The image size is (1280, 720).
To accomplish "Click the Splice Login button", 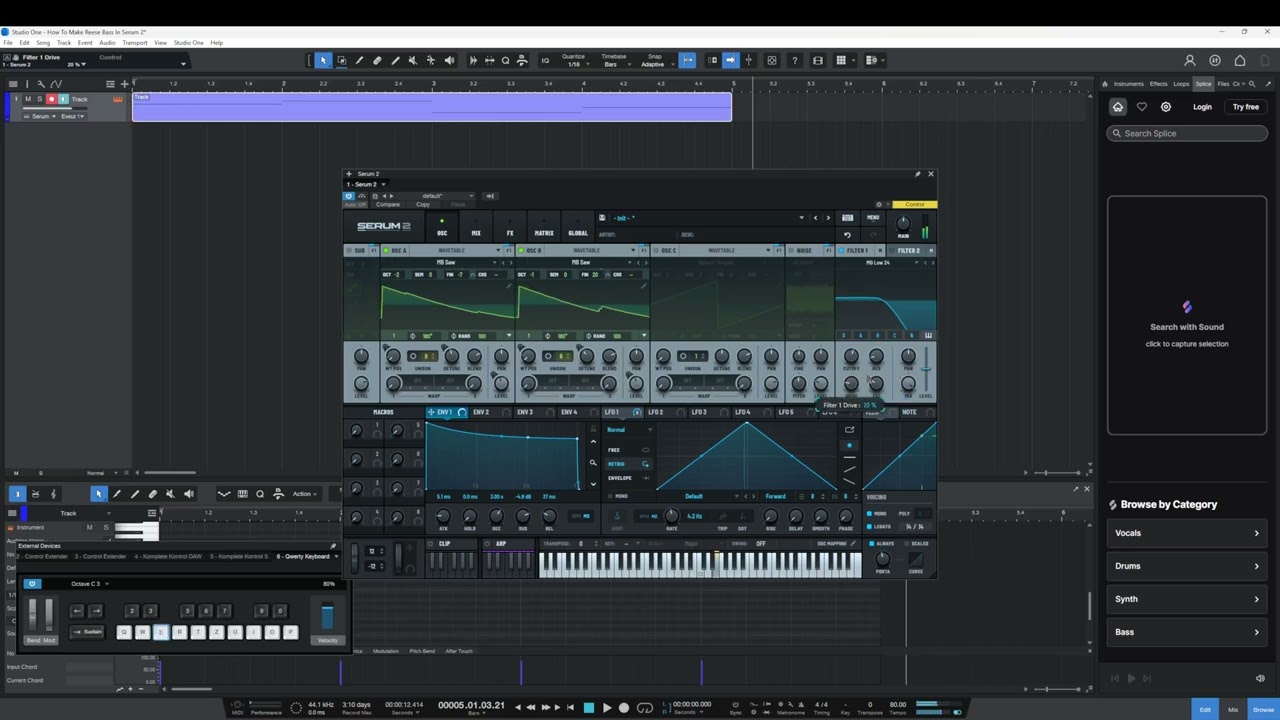I will (1202, 107).
